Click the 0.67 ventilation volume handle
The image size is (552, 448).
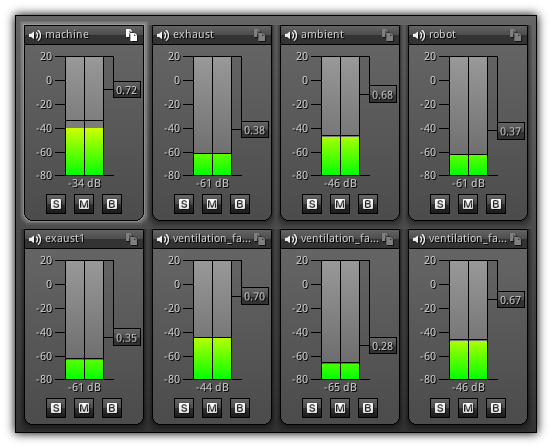coord(511,300)
